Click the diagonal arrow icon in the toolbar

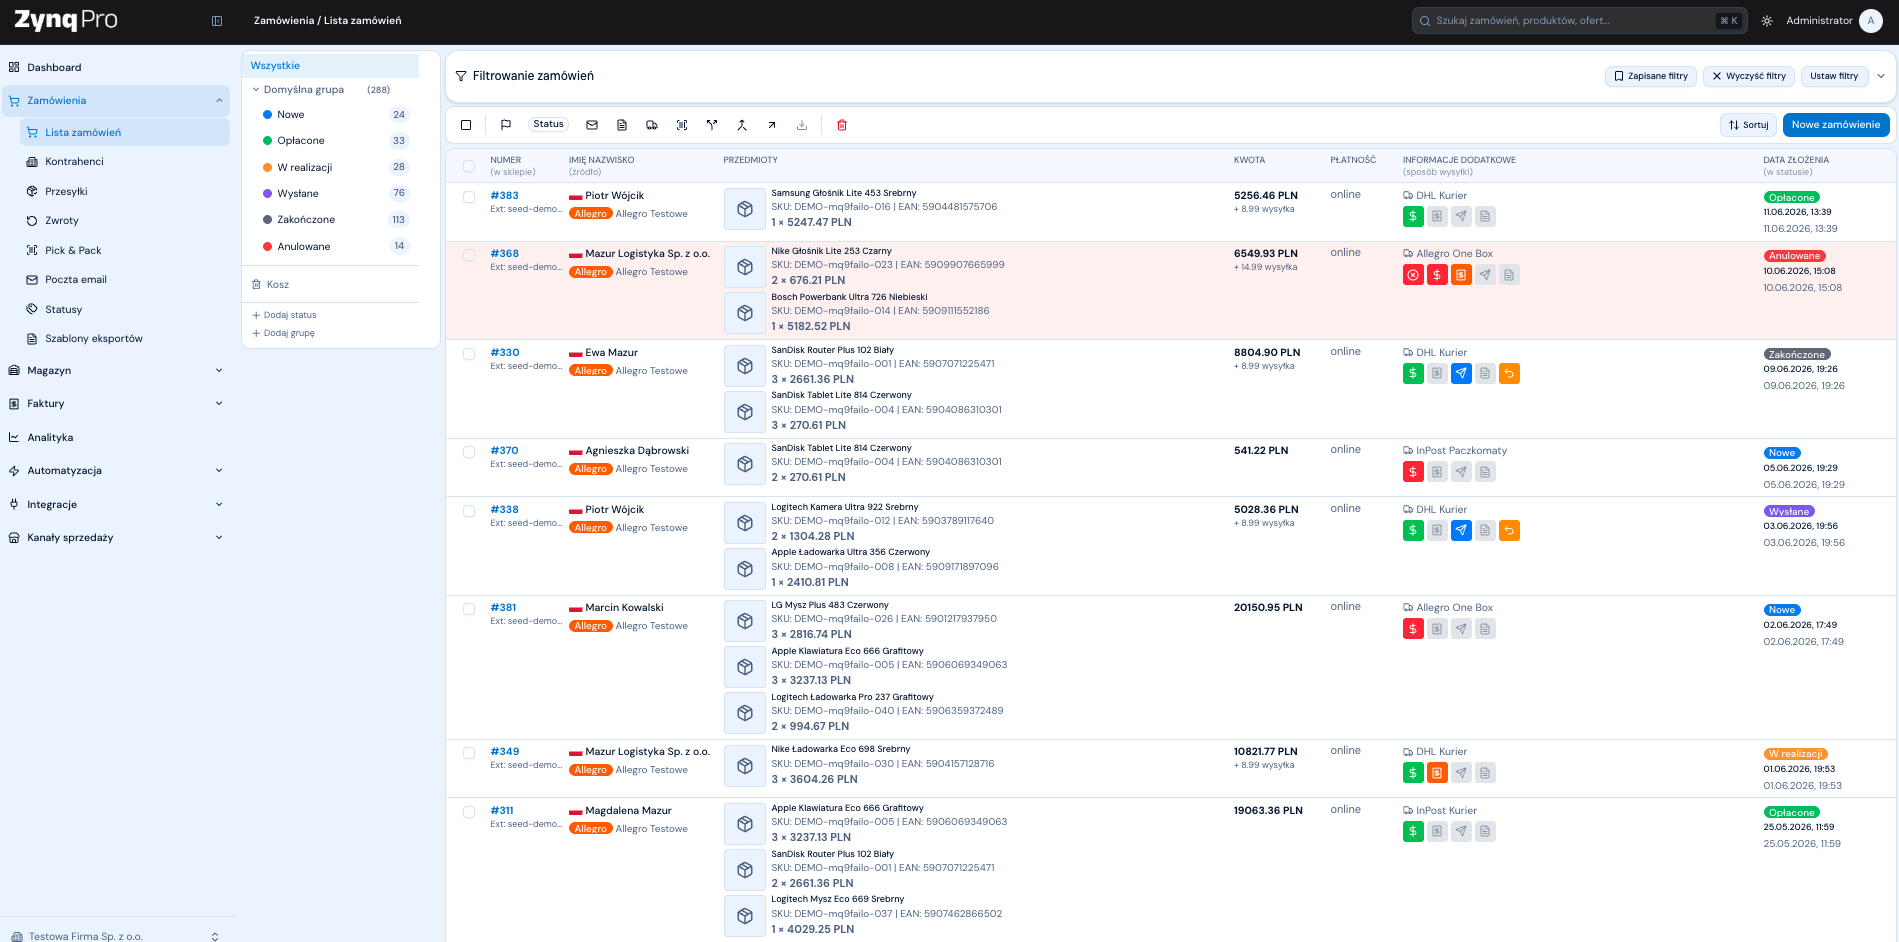[x=772, y=125]
